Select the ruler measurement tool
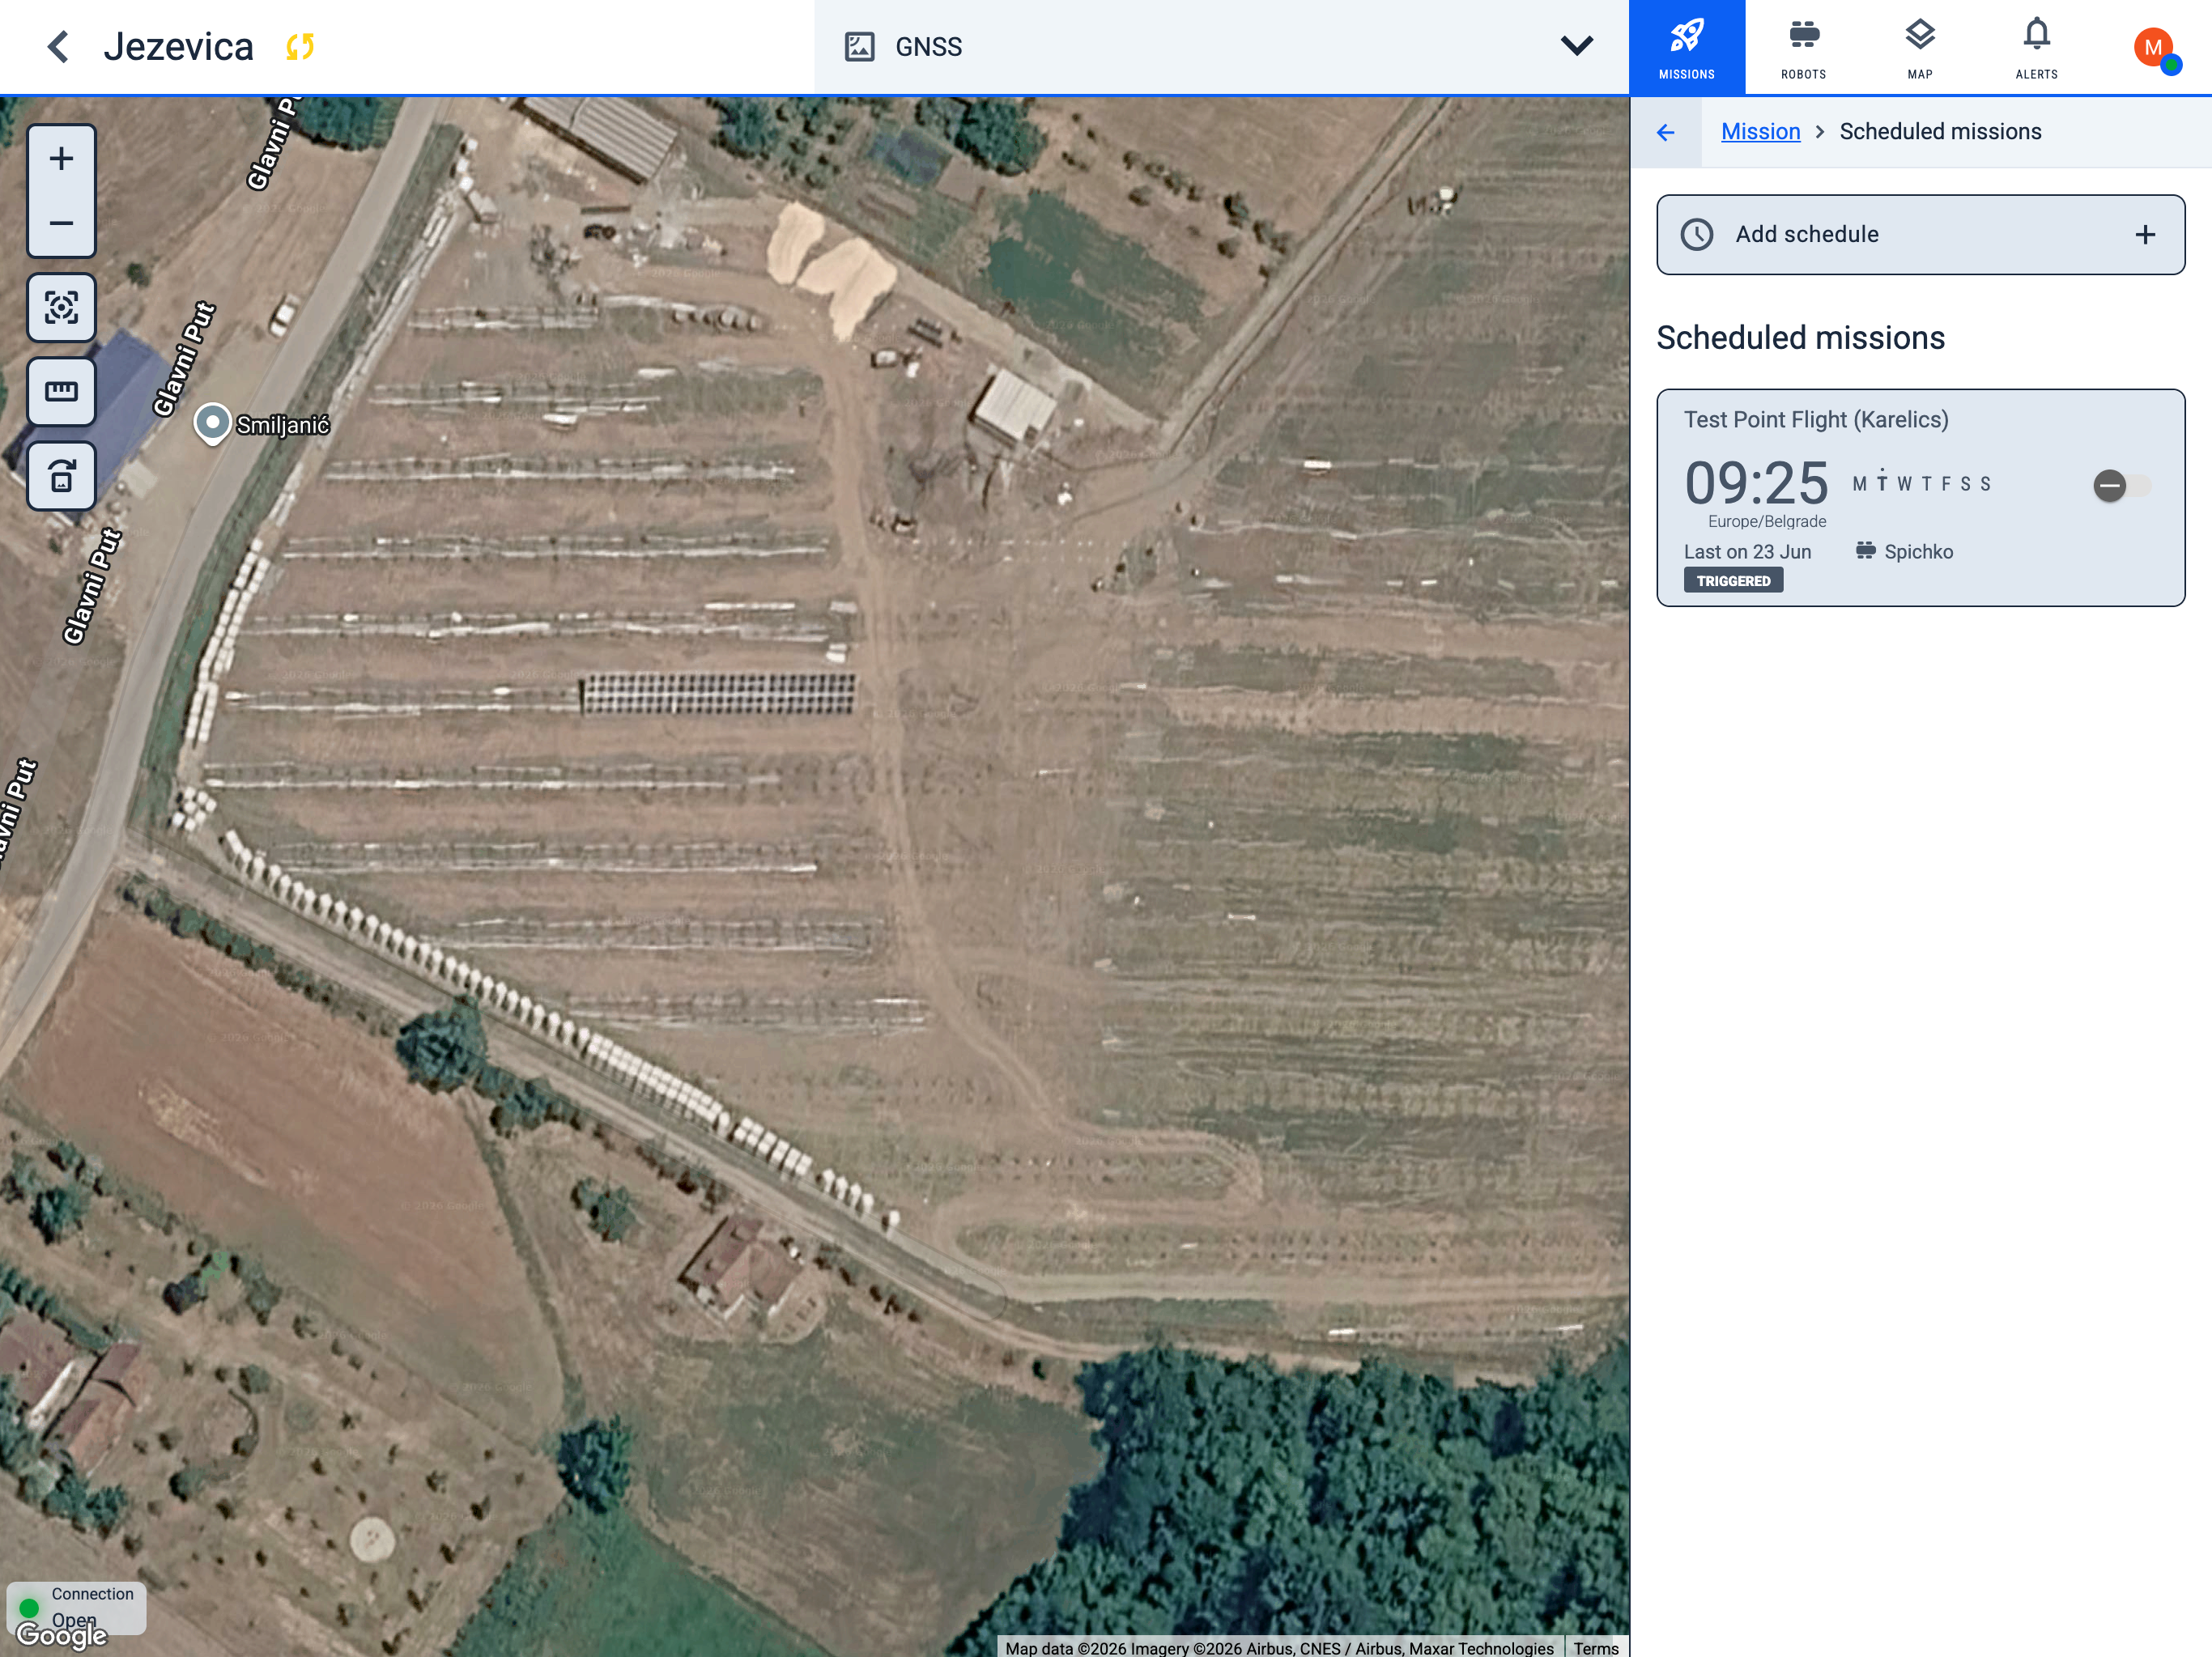This screenshot has width=2212, height=1657. tap(61, 391)
